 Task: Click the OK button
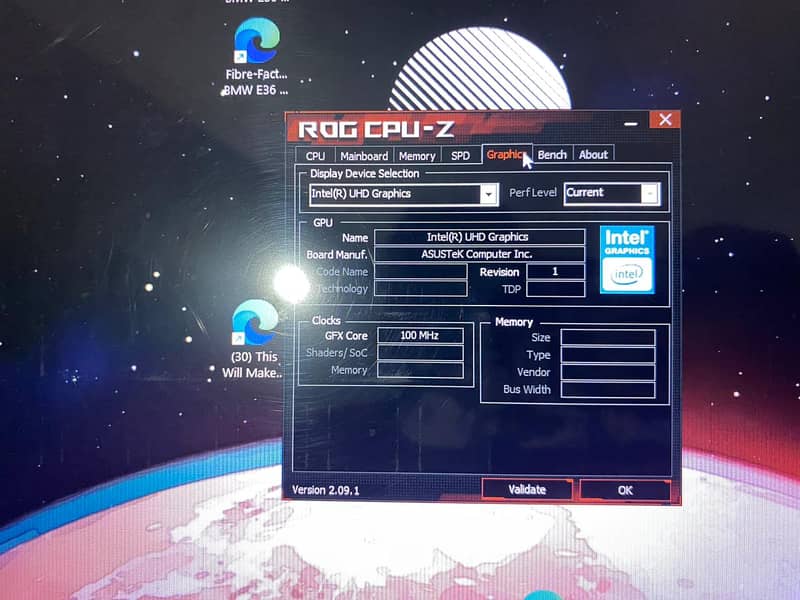(x=625, y=490)
